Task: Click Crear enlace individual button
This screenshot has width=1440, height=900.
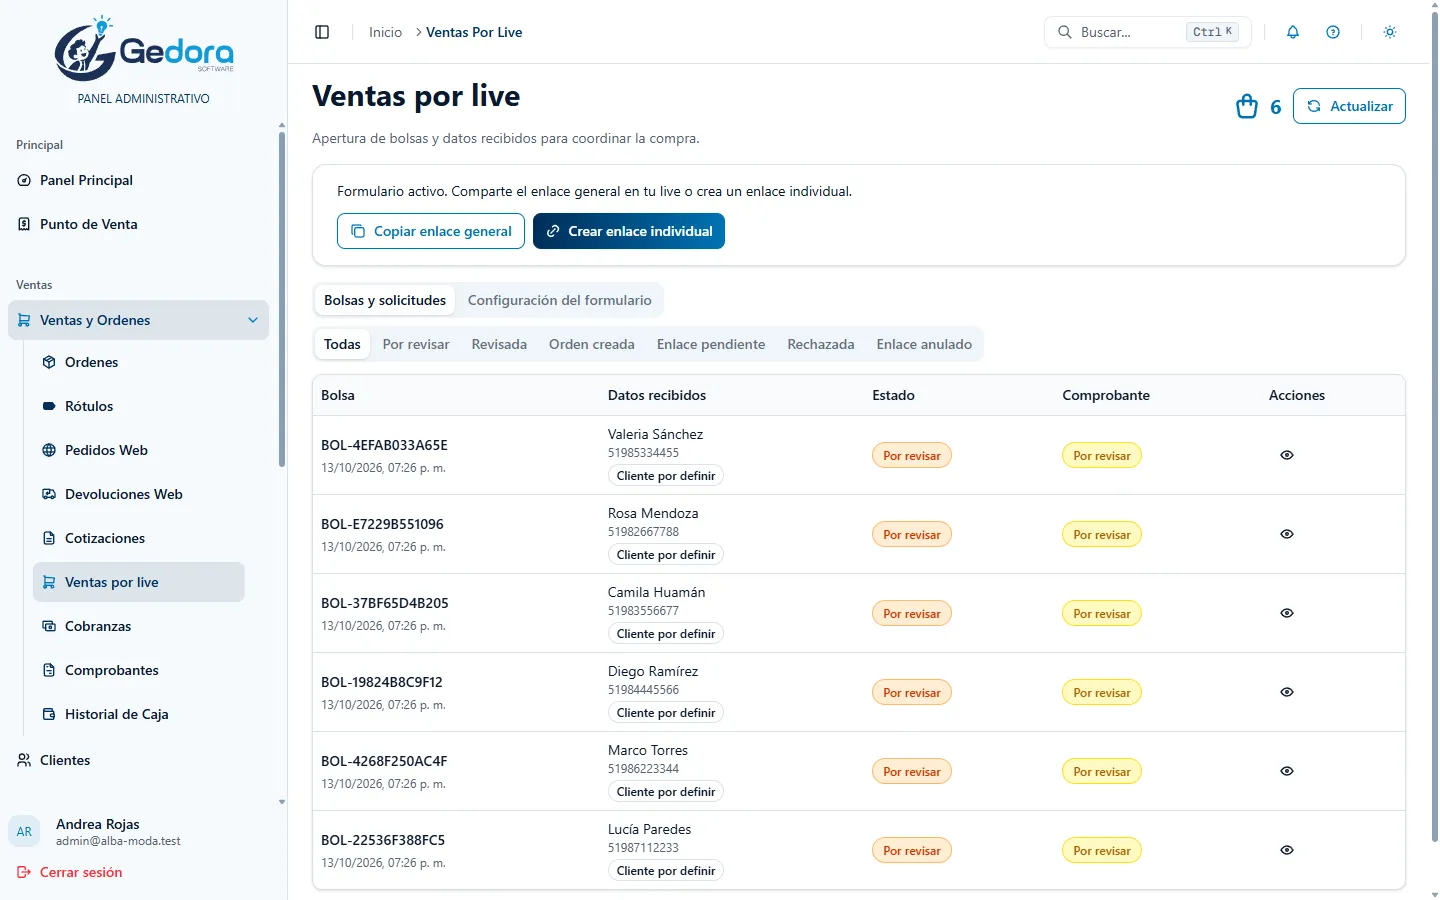Action: [629, 231]
